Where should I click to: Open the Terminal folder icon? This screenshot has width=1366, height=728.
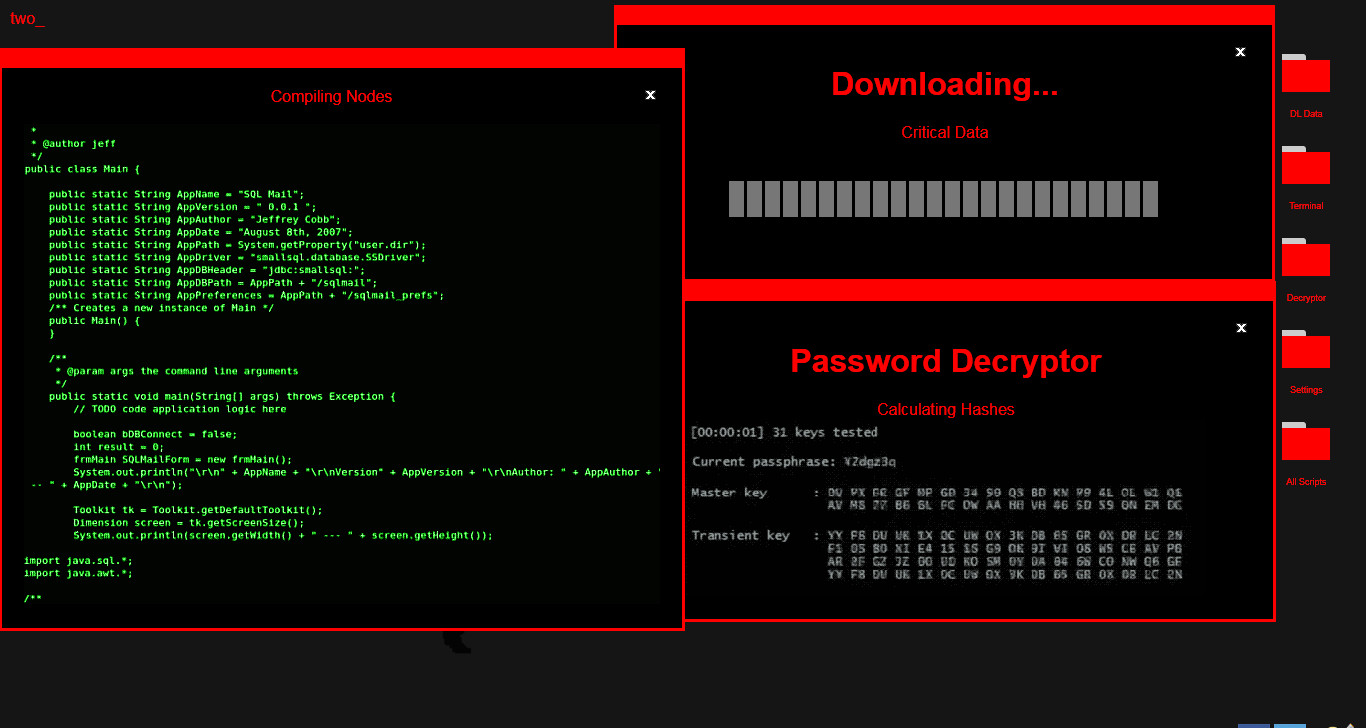point(1306,165)
